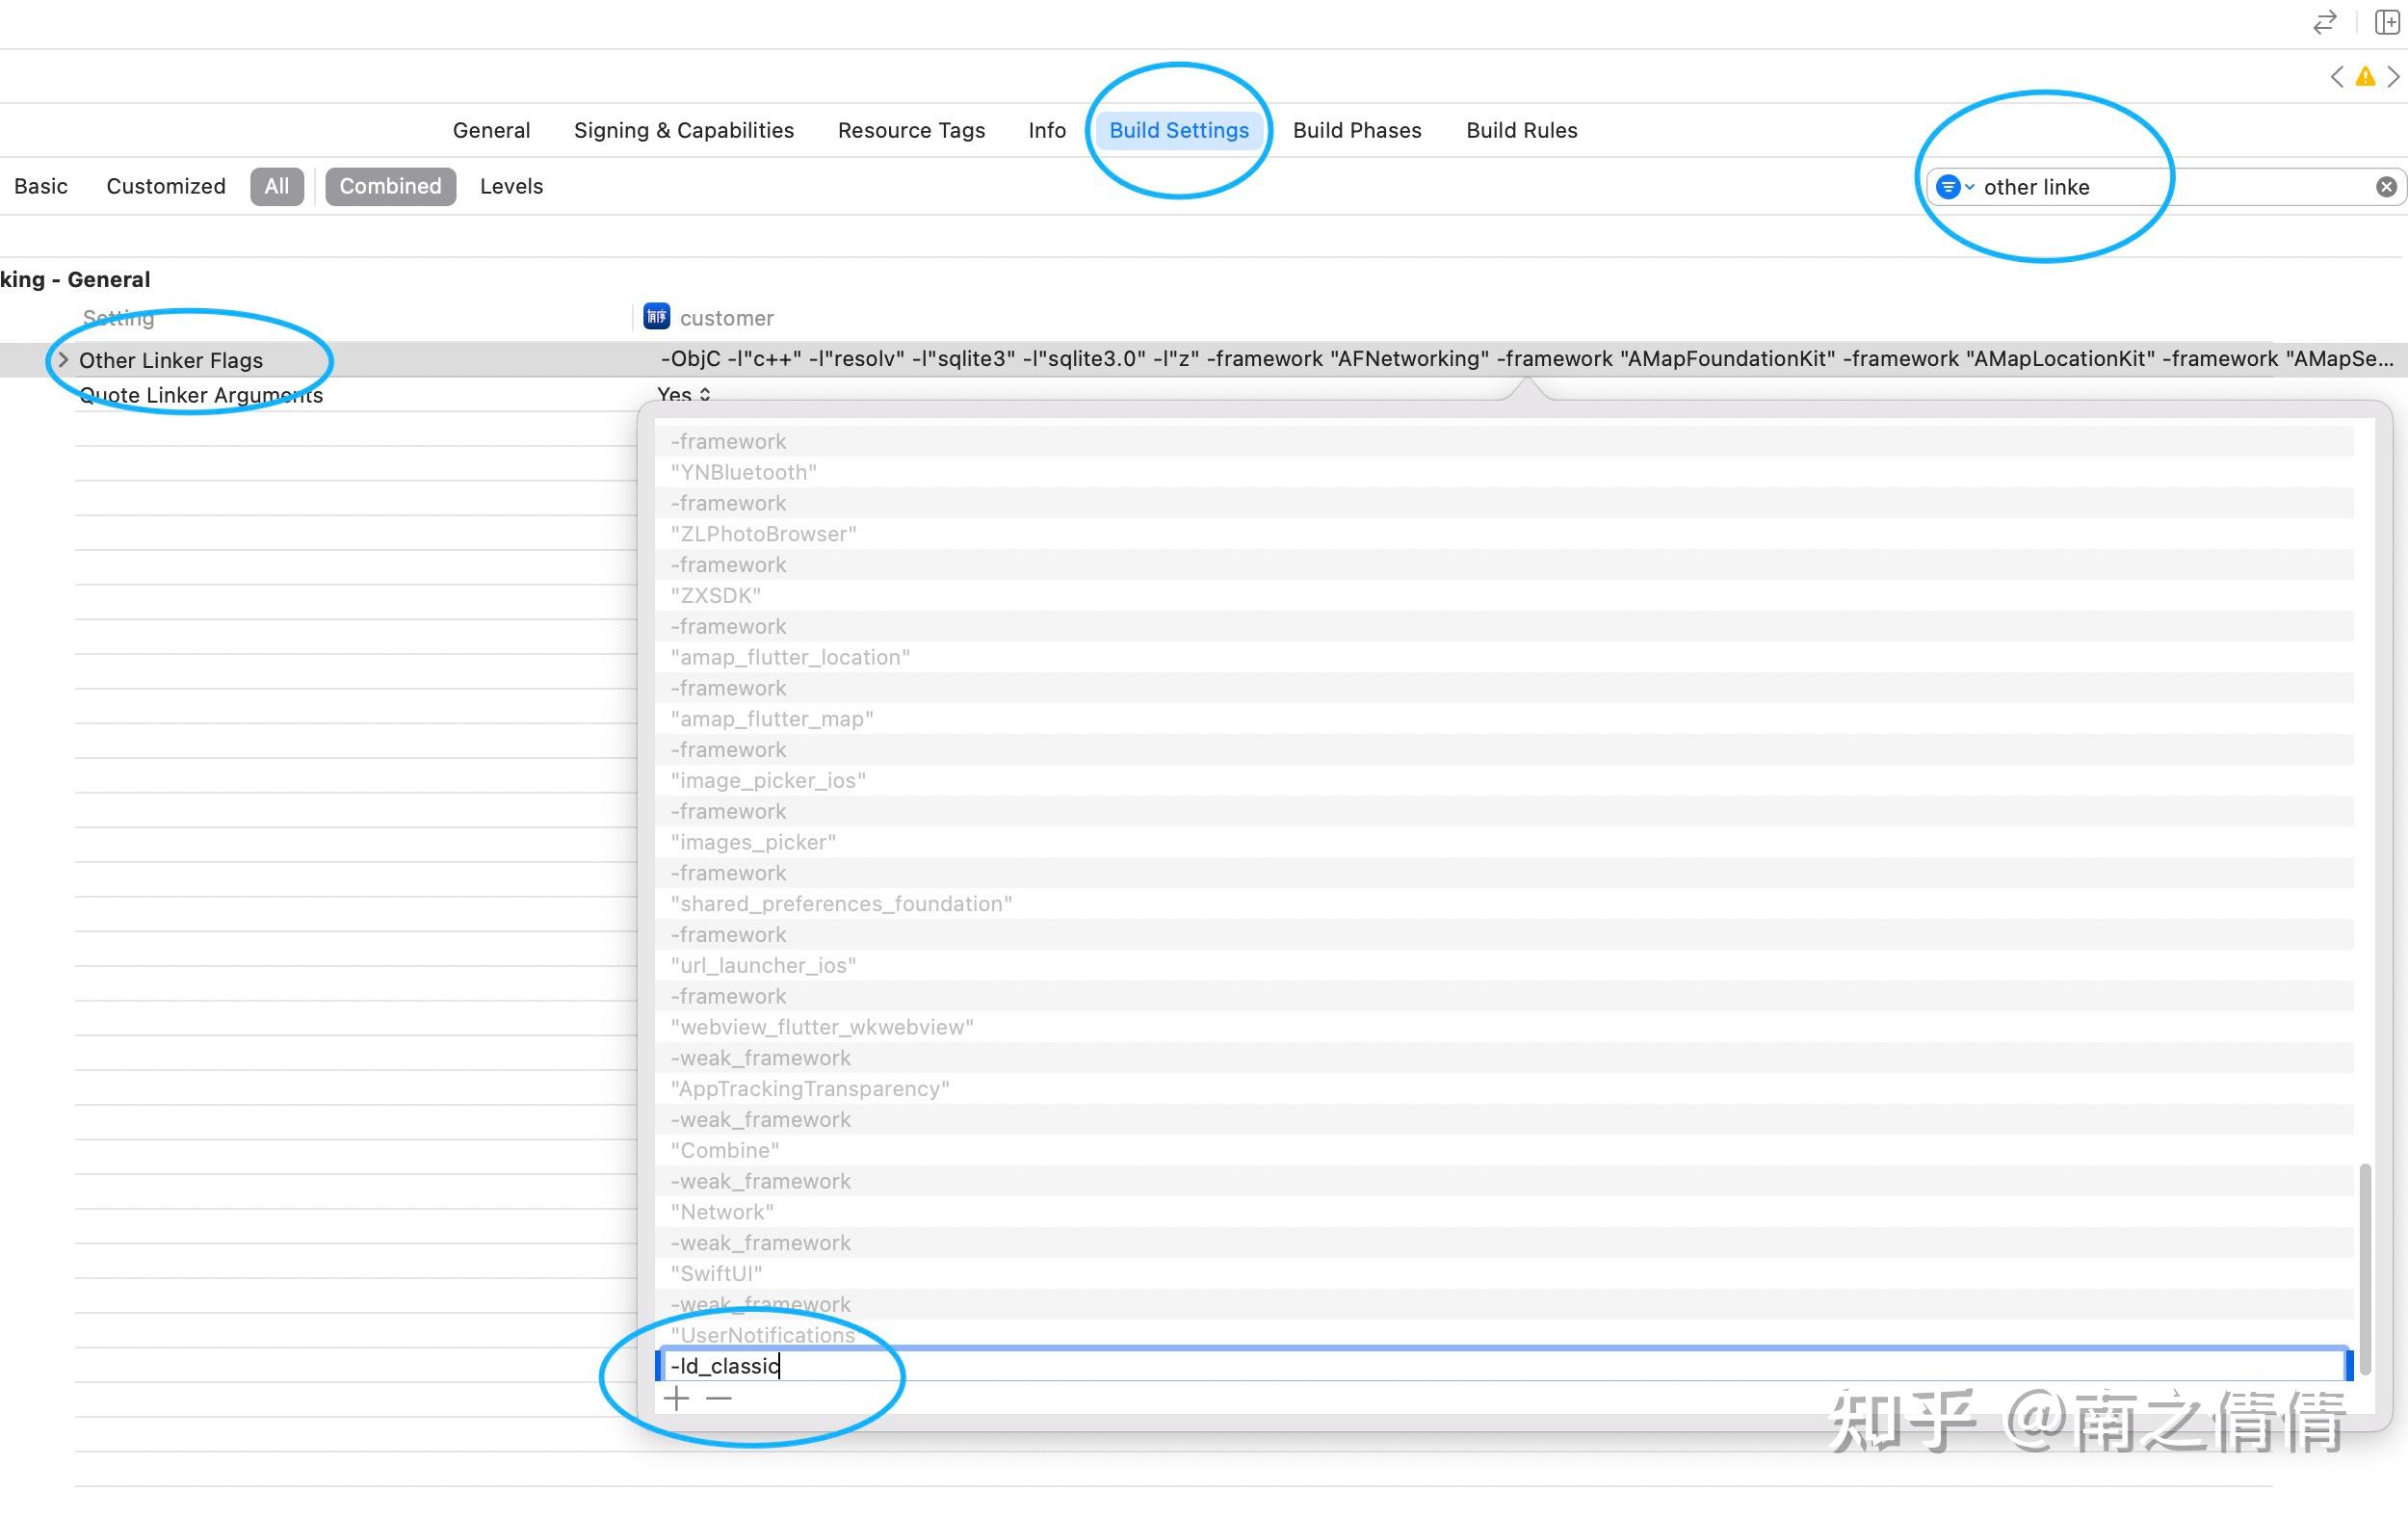
Task: Switch to Levels view mode
Action: click(511, 186)
